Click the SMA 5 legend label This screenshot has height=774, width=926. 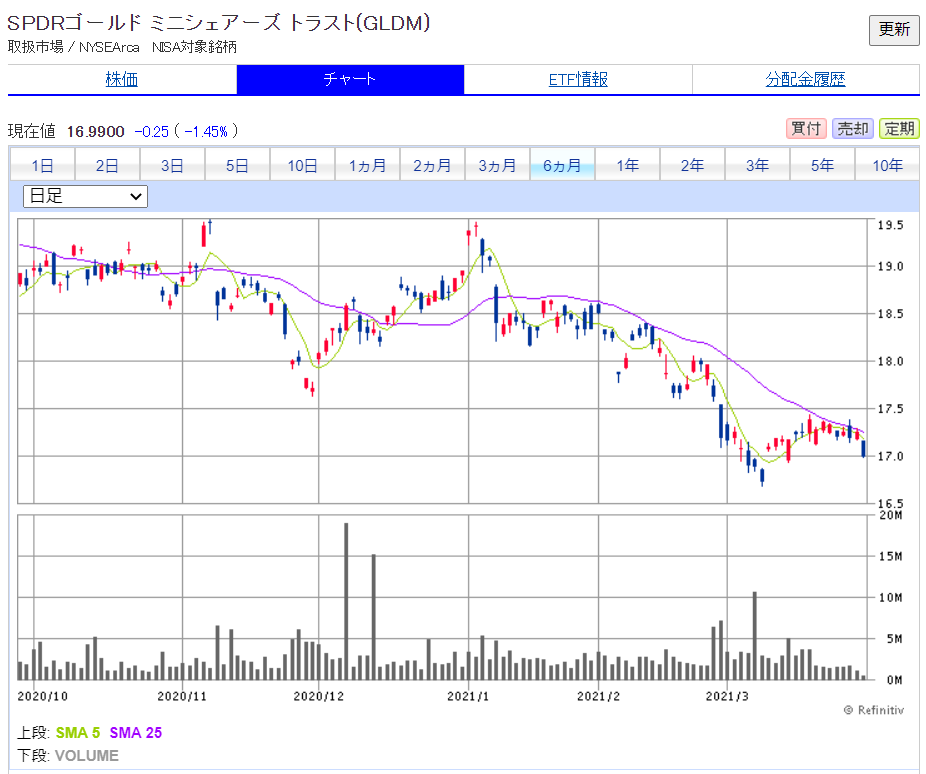[x=78, y=733]
